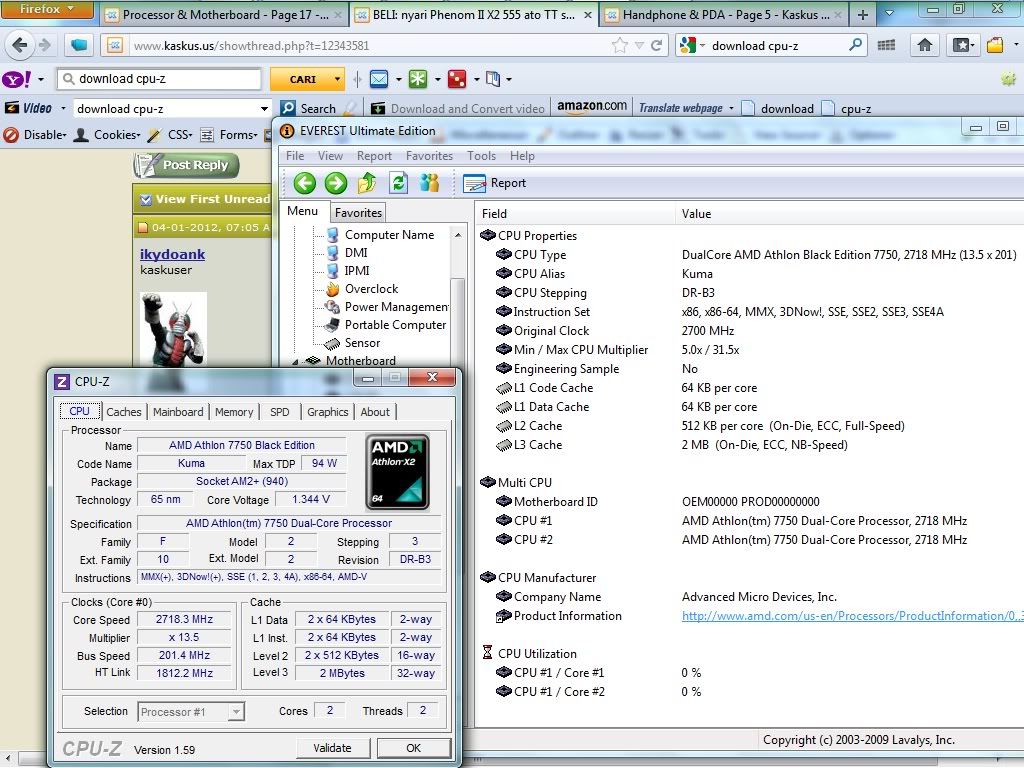The width and height of the screenshot is (1024, 768).
Task: Click Yahoo! logo icon
Action: point(16,79)
